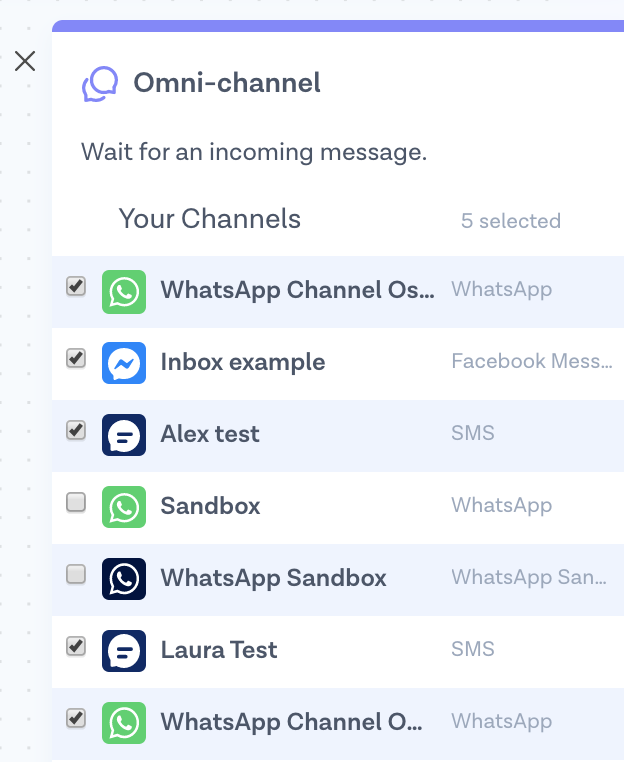Select the Inbox example channel name
The width and height of the screenshot is (624, 762).
point(243,362)
